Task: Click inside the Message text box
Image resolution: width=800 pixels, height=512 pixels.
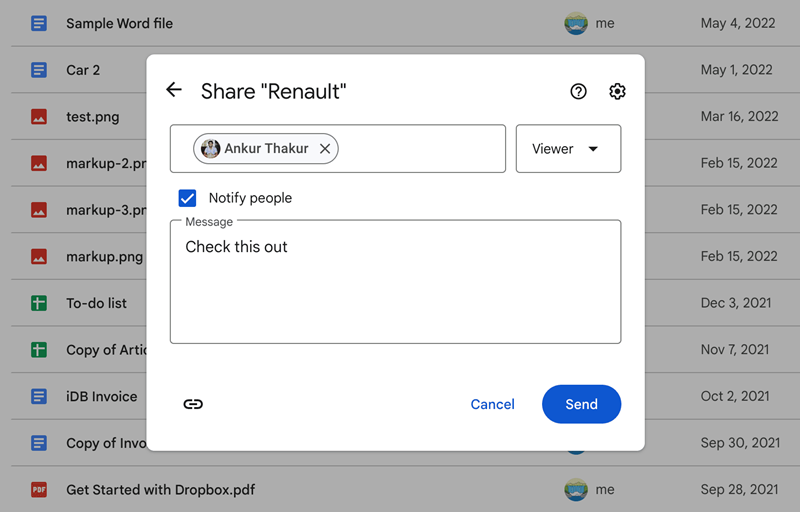Action: coord(395,281)
